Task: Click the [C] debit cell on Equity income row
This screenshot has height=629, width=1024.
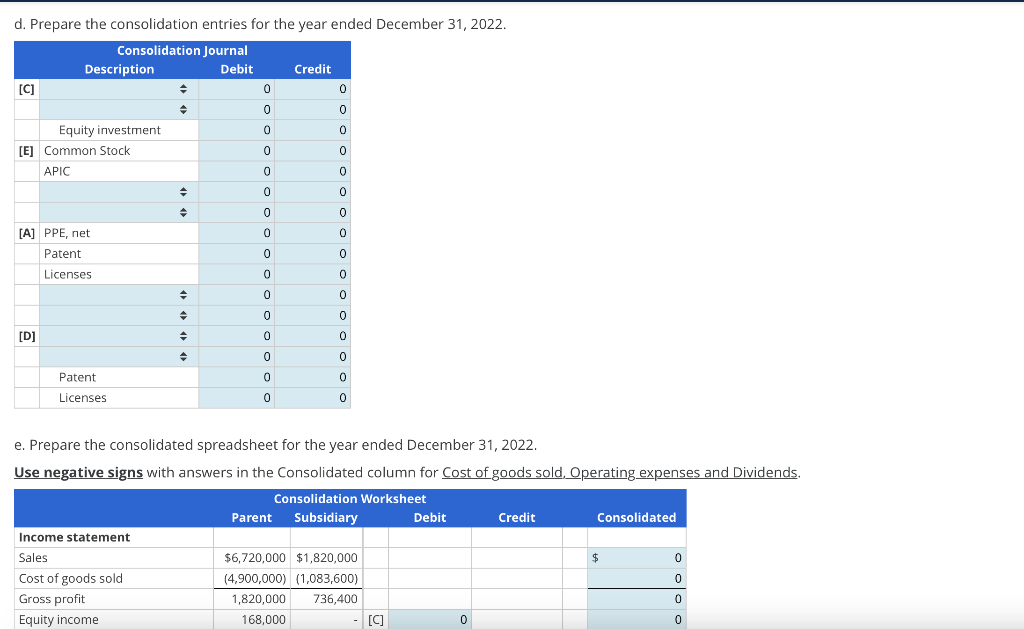Action: pos(430,619)
